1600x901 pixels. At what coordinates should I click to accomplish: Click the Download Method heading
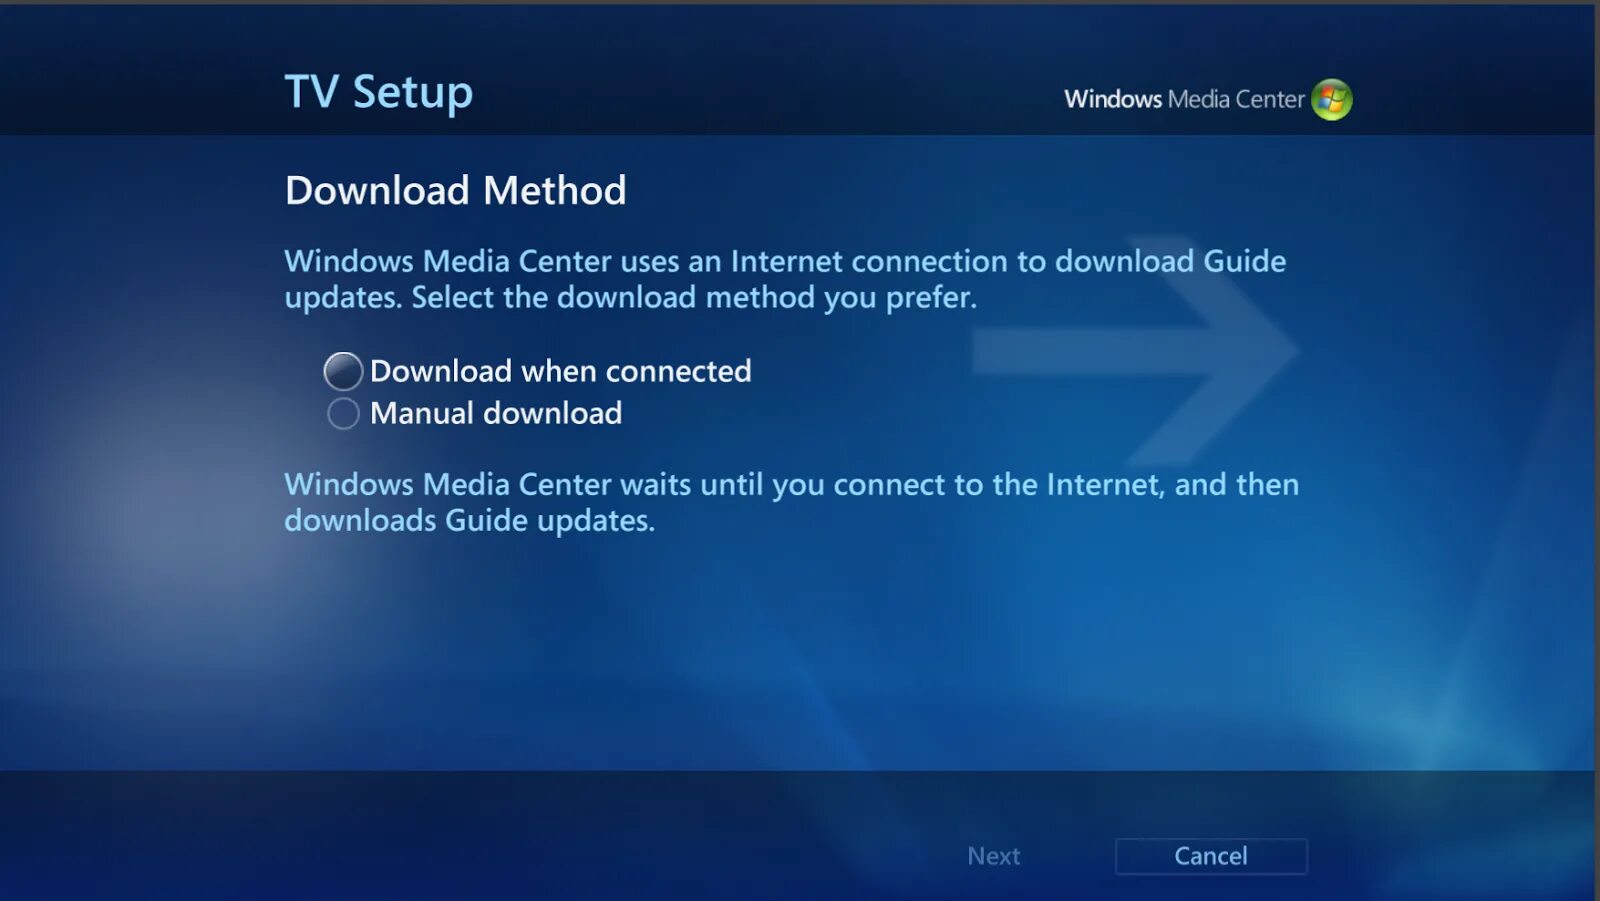(455, 190)
